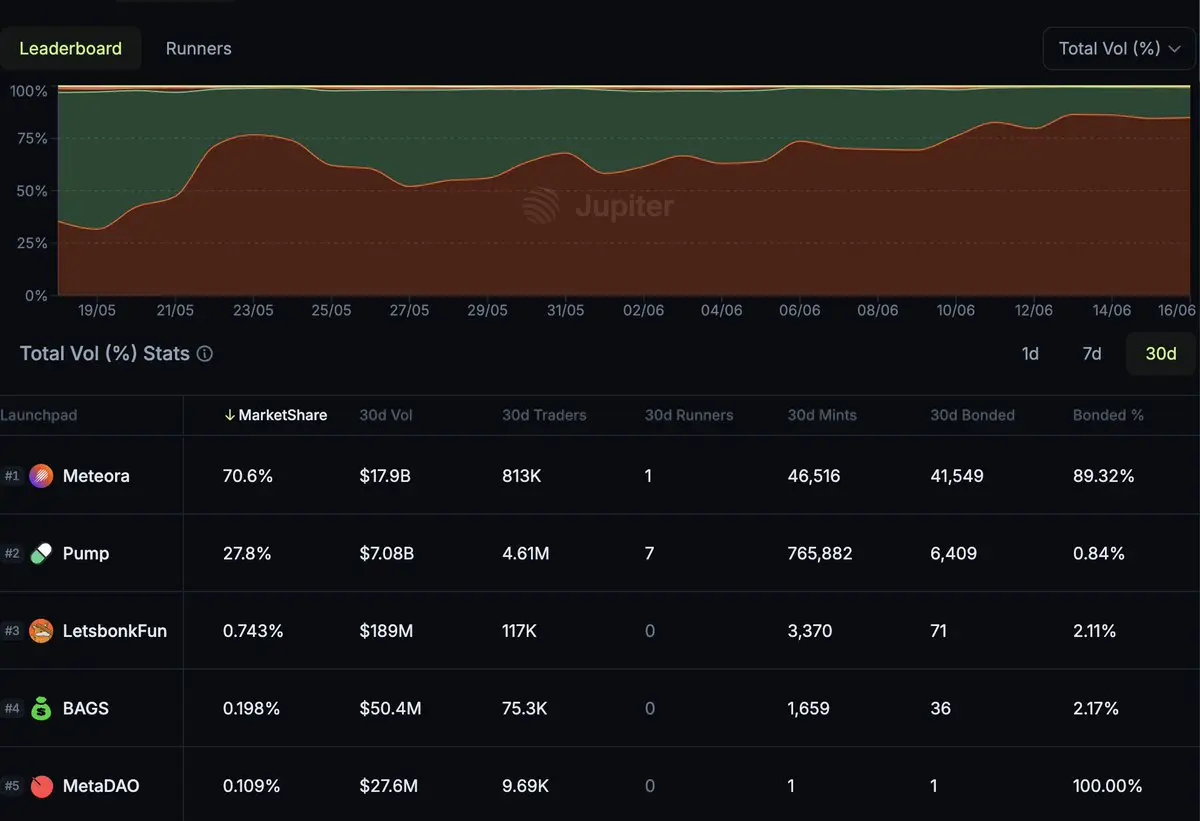Open the LetsbonkFun launchpad name

click(115, 631)
